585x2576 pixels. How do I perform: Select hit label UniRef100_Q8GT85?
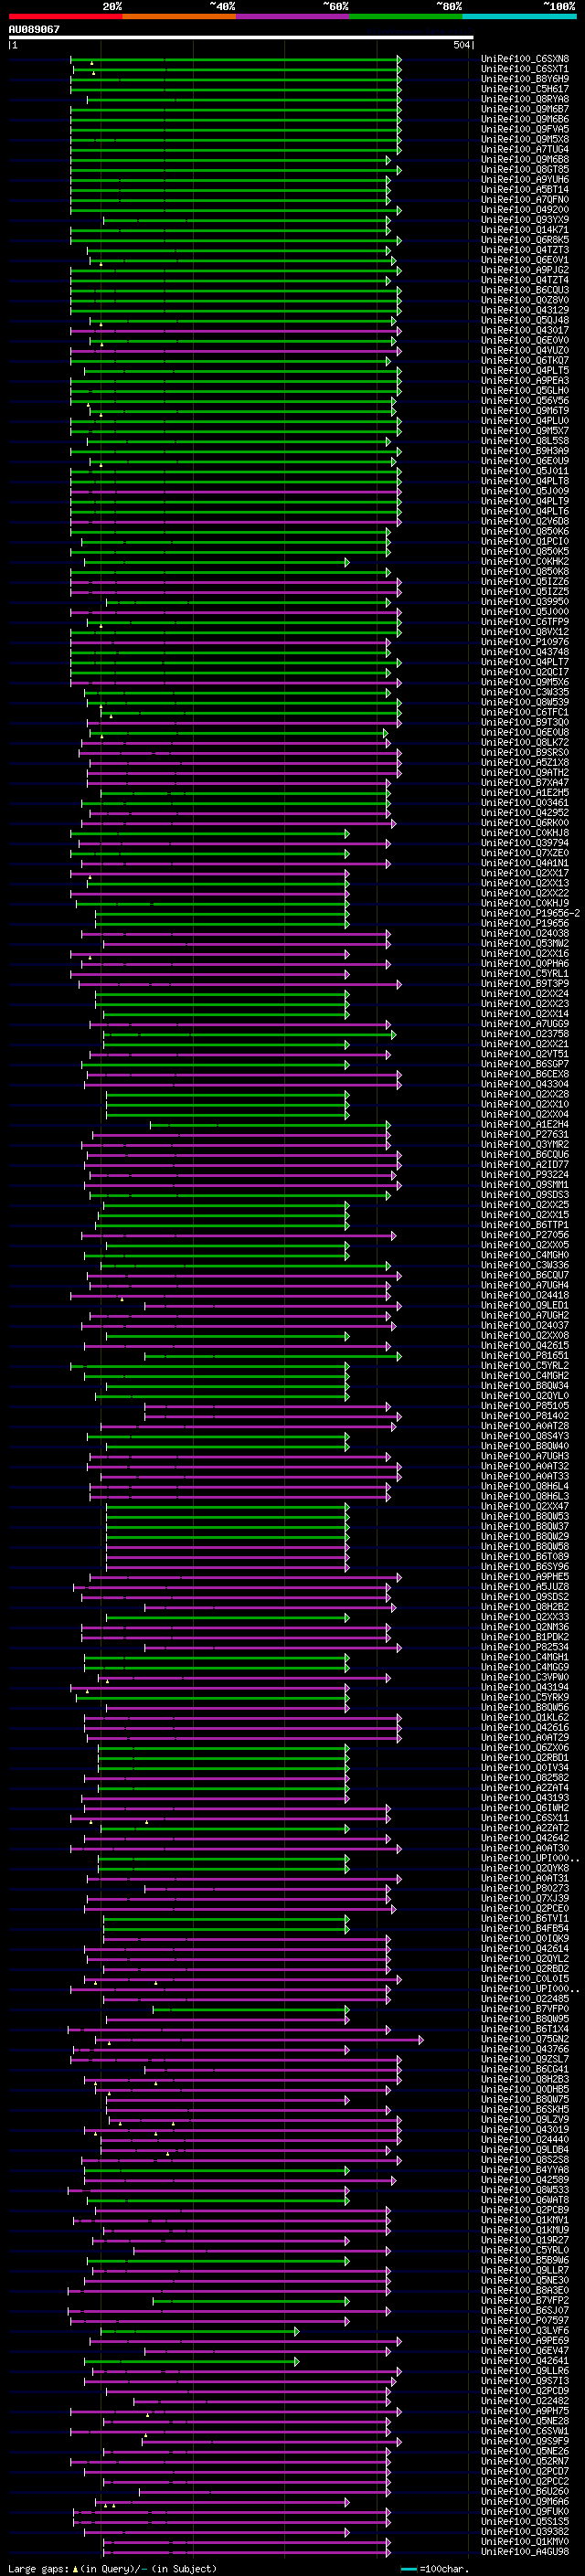[525, 170]
